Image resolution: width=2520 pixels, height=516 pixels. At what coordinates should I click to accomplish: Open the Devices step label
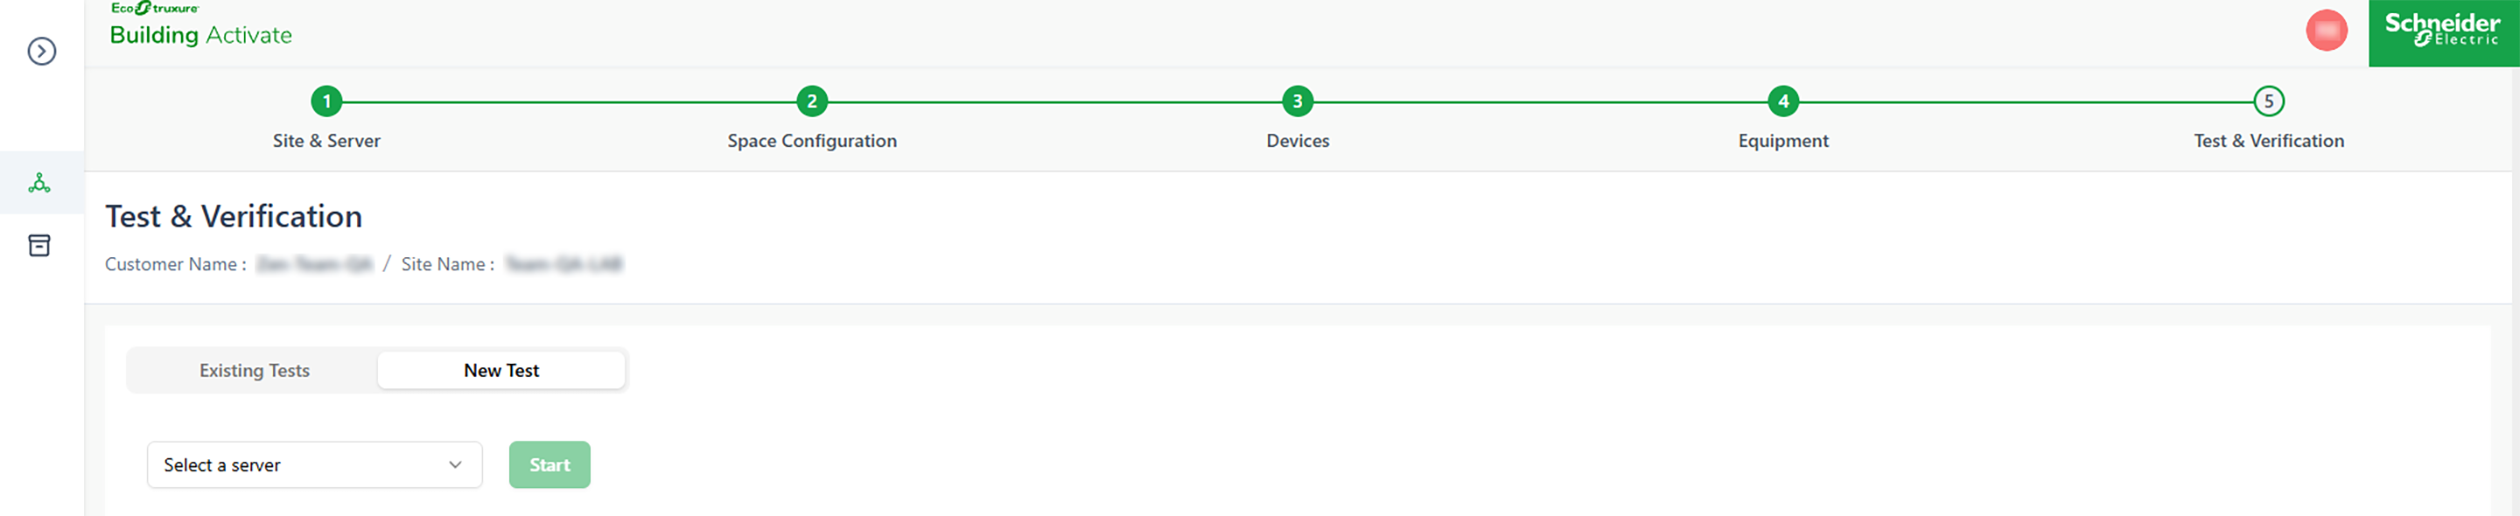[x=1297, y=141]
